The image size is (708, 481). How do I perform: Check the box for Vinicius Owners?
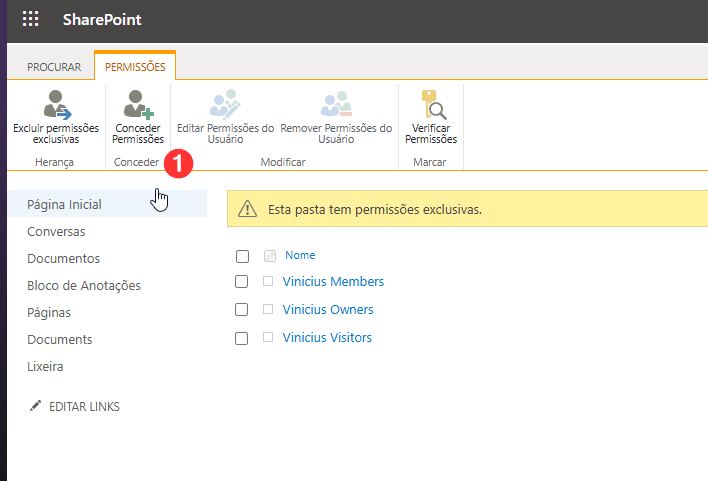click(242, 310)
